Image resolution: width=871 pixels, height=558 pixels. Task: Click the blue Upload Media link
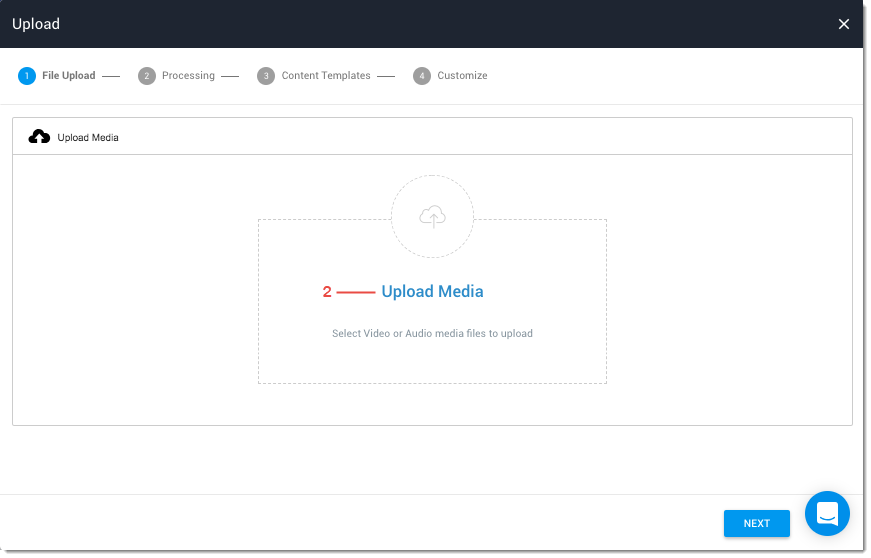coord(432,292)
